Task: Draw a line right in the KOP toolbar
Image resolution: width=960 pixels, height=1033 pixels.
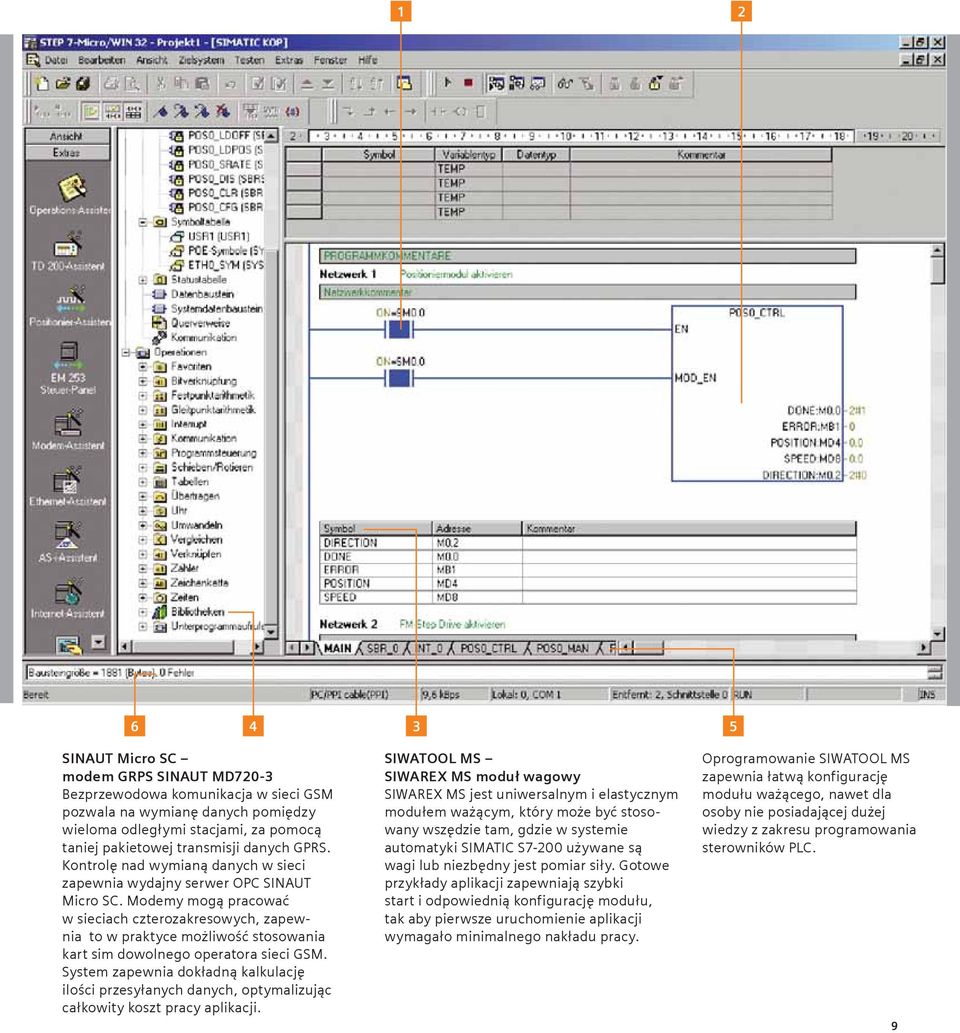Action: (x=410, y=111)
